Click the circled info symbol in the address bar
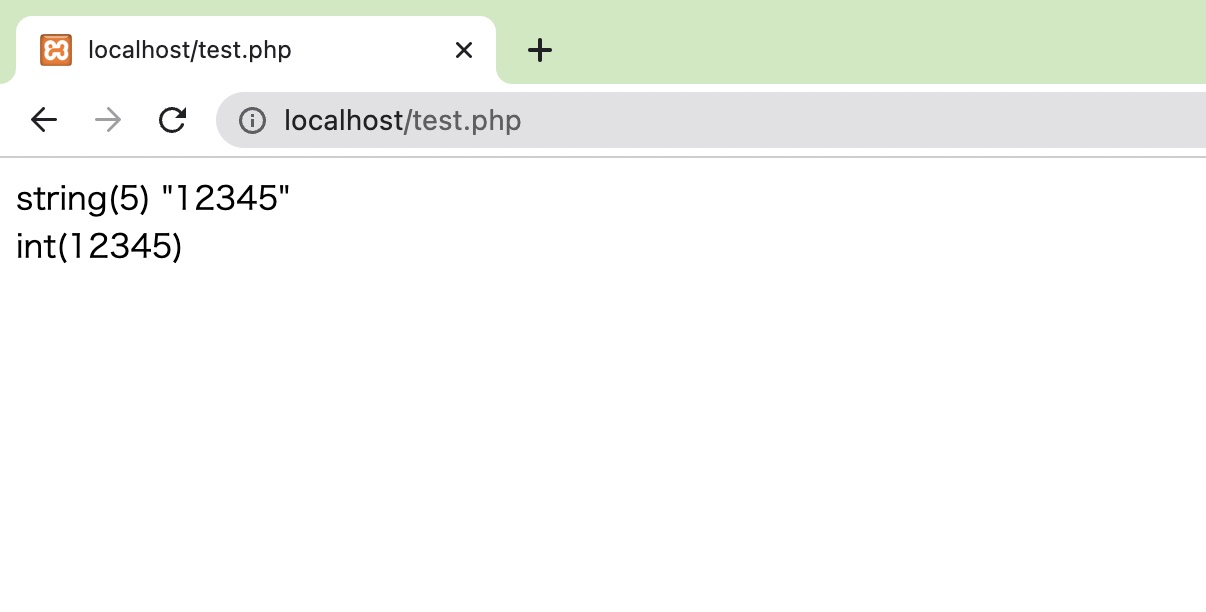This screenshot has height=612, width=1206. [x=253, y=120]
